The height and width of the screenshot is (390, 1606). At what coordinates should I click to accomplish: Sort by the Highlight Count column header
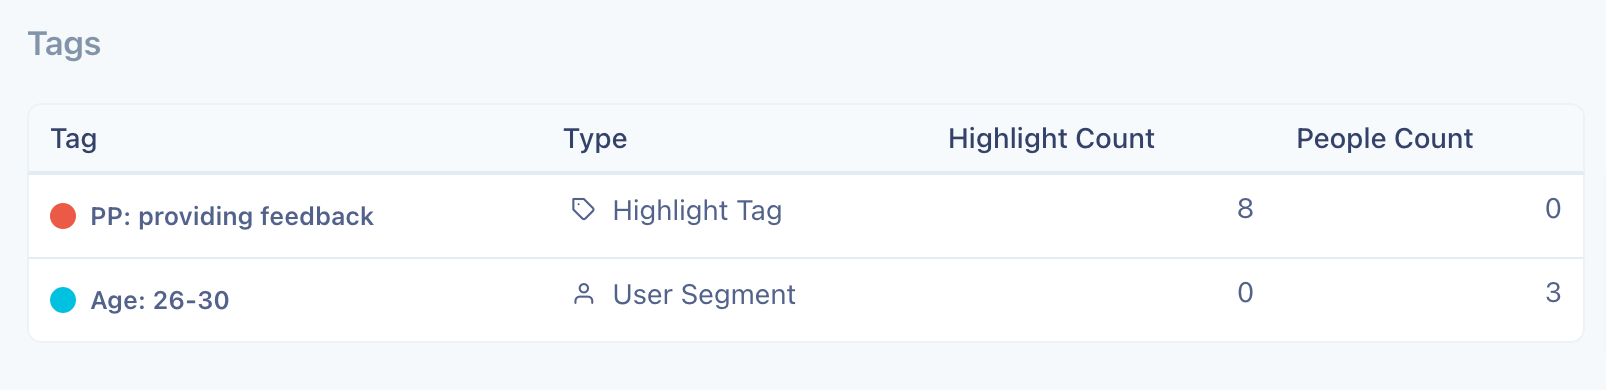[1051, 138]
